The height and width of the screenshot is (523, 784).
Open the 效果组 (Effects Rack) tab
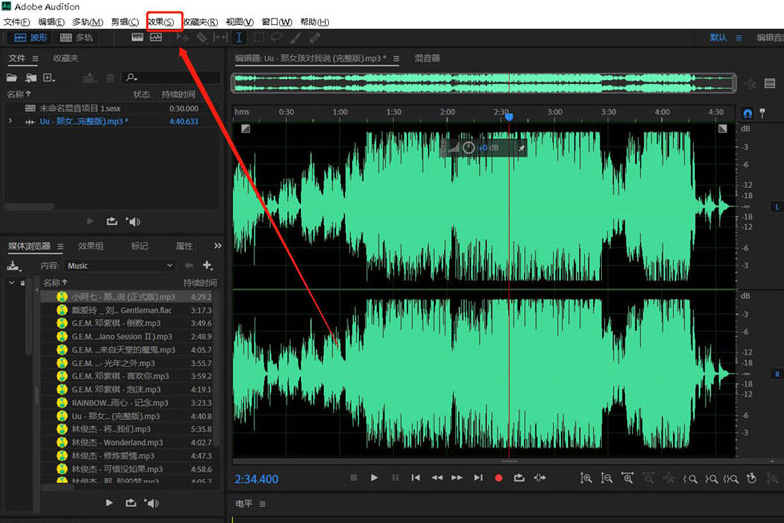click(x=91, y=246)
